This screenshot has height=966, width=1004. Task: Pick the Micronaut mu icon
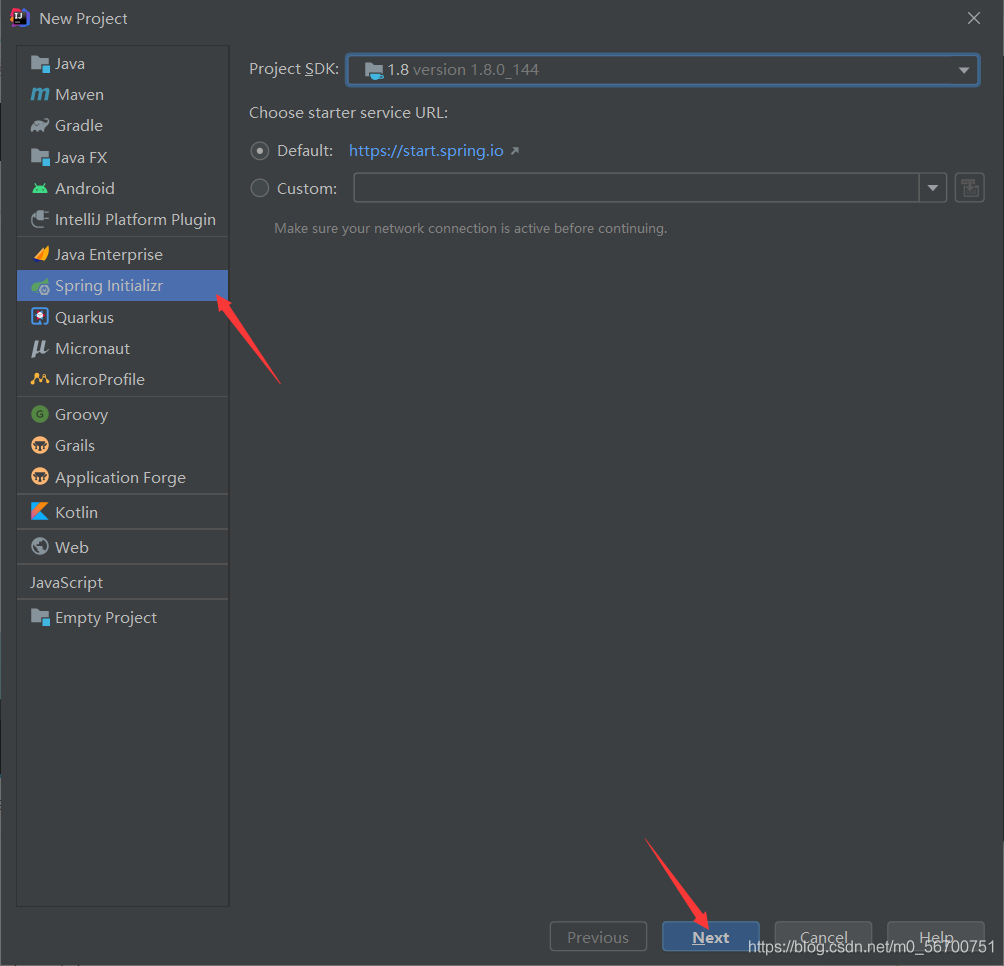(40, 348)
